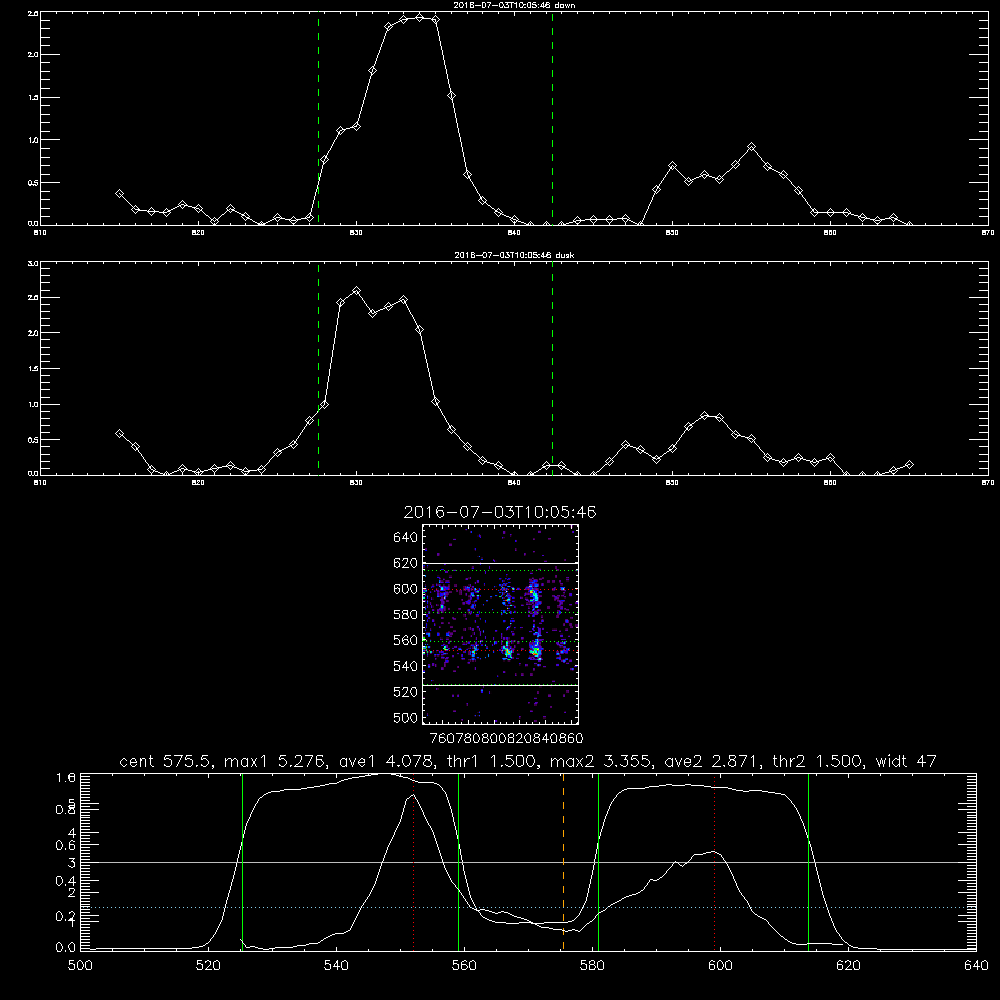Click the heatmap y-axis label 580

pos(405,614)
